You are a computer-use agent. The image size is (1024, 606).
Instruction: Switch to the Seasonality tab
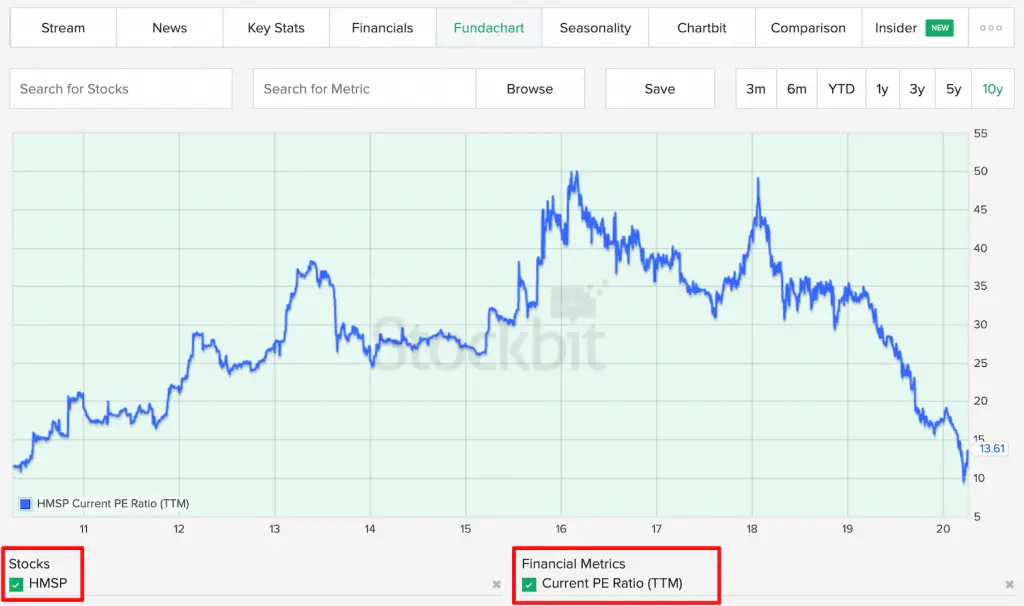click(595, 28)
